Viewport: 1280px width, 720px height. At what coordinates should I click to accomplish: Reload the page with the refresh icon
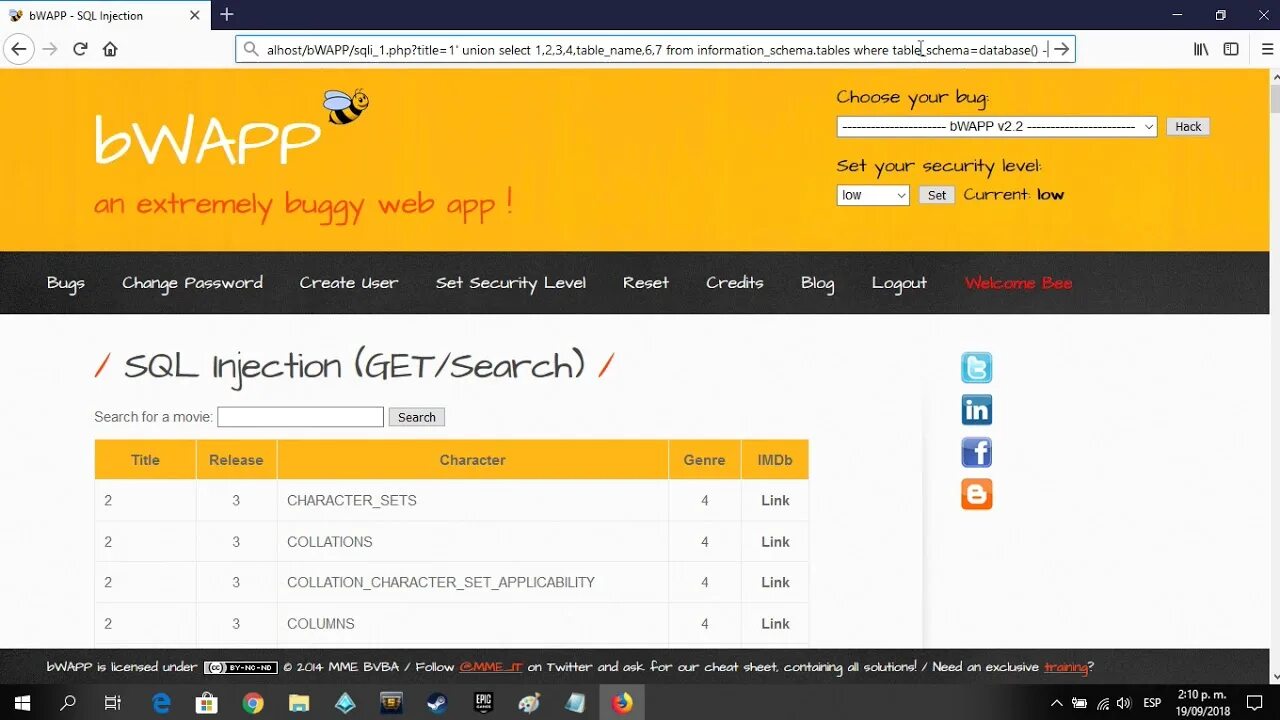[x=80, y=49]
